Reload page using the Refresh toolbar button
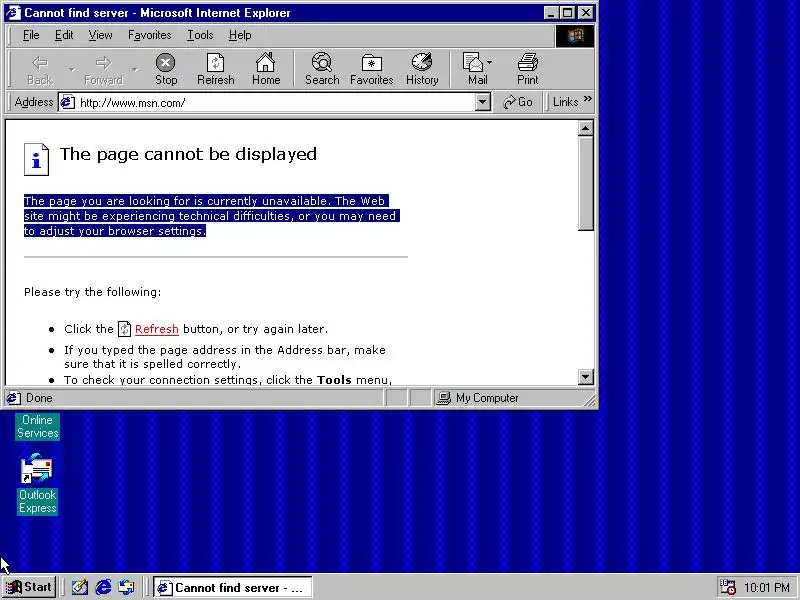Screen dimensions: 800x600 point(216,69)
